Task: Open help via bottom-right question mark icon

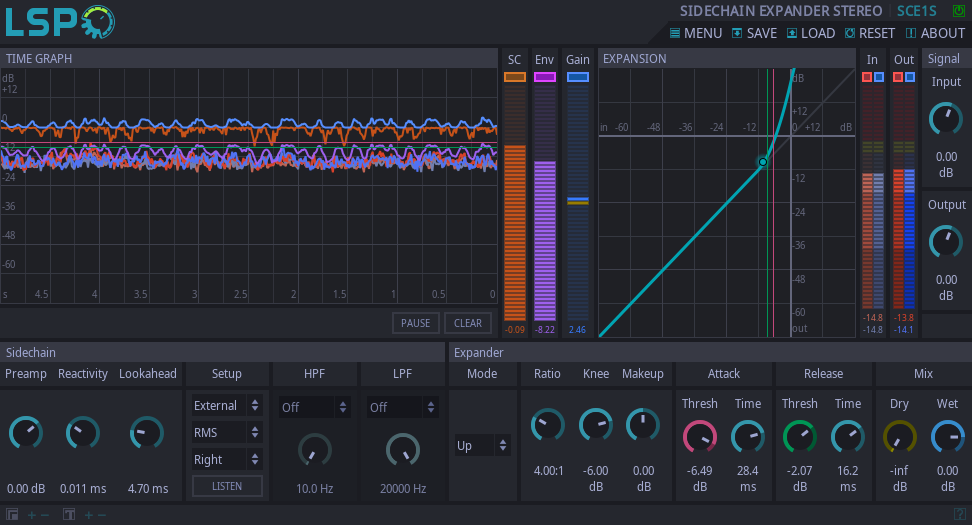Action: coord(960,514)
